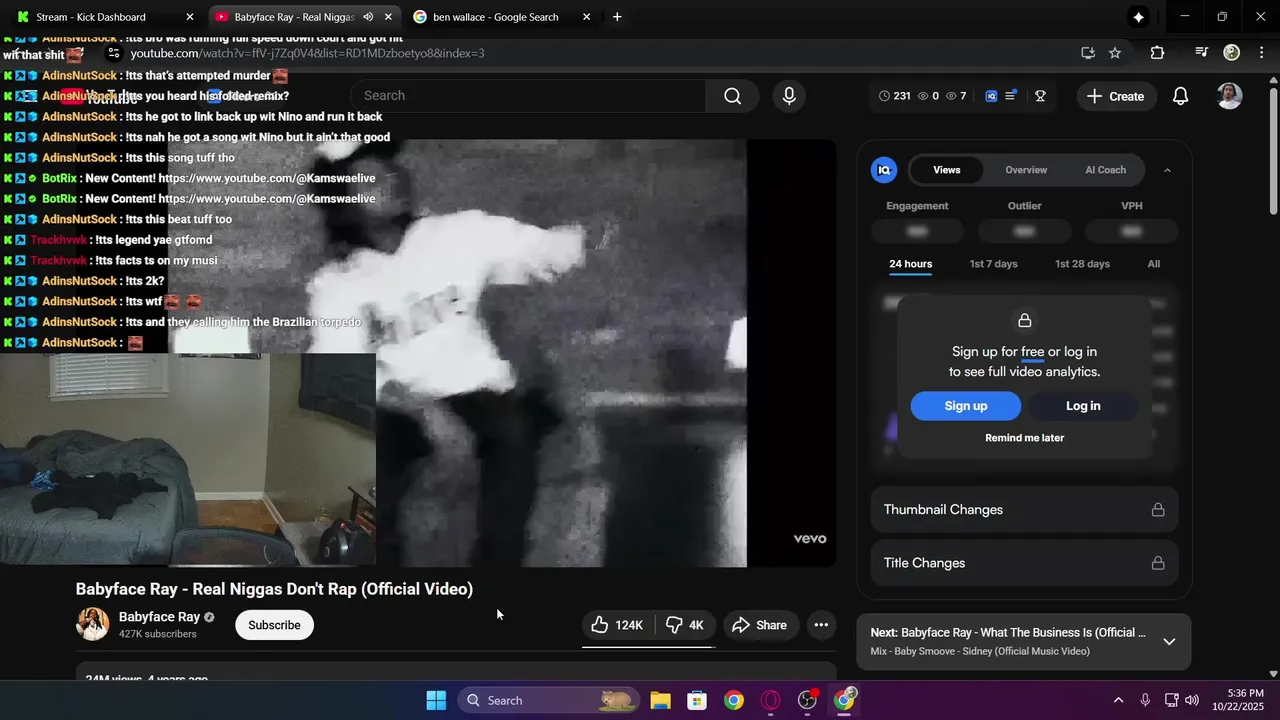Show hidden system tray icons
1280x720 pixels.
tap(1118, 700)
